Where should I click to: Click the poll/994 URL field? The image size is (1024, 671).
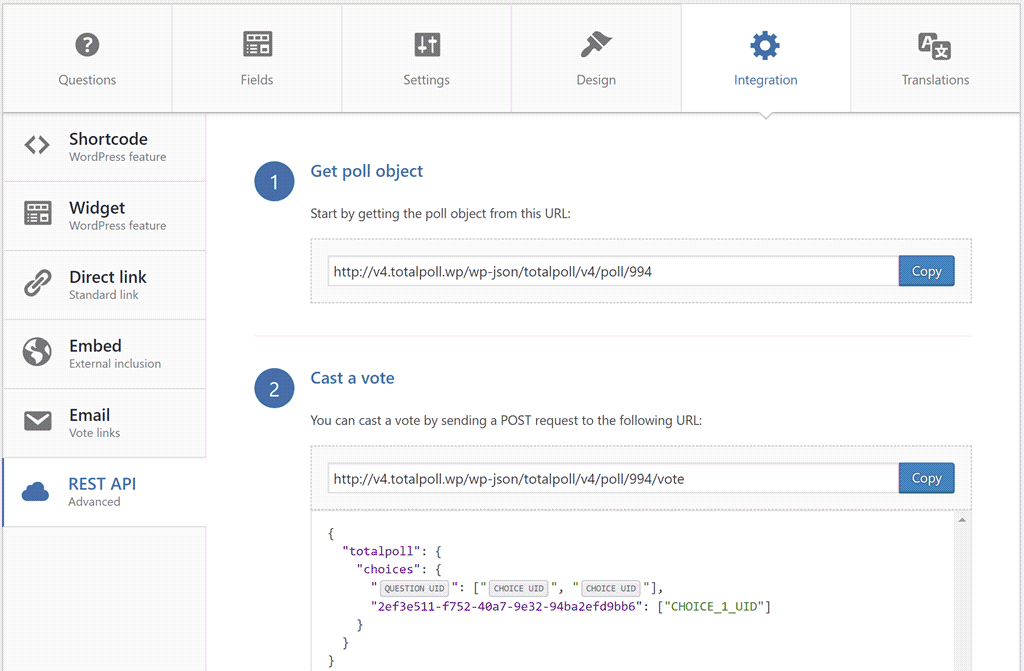tap(613, 271)
